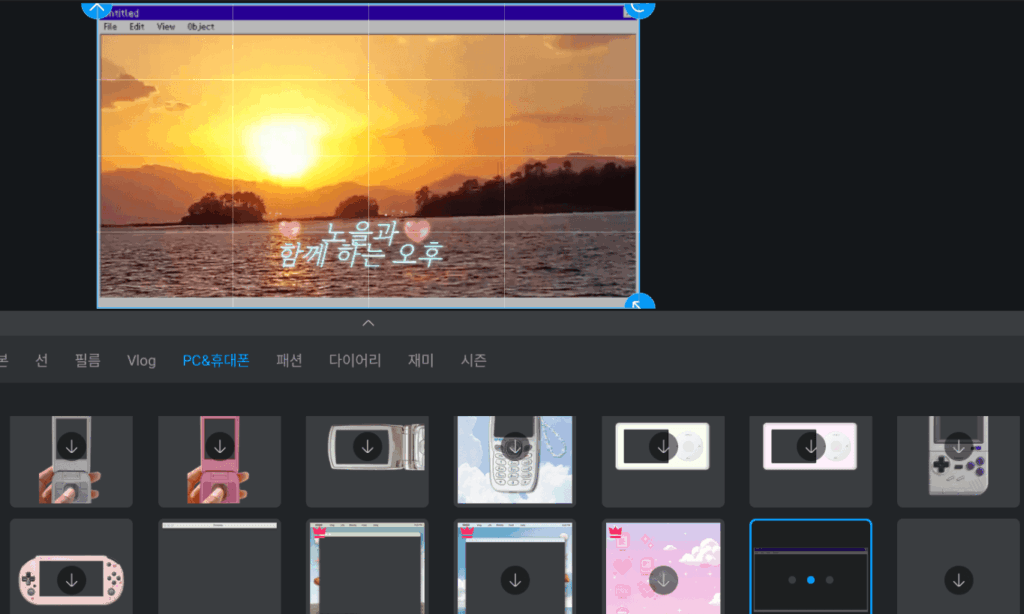
Task: Select the sunset text overlay 노을과 함께 하는 오후
Action: (x=362, y=244)
